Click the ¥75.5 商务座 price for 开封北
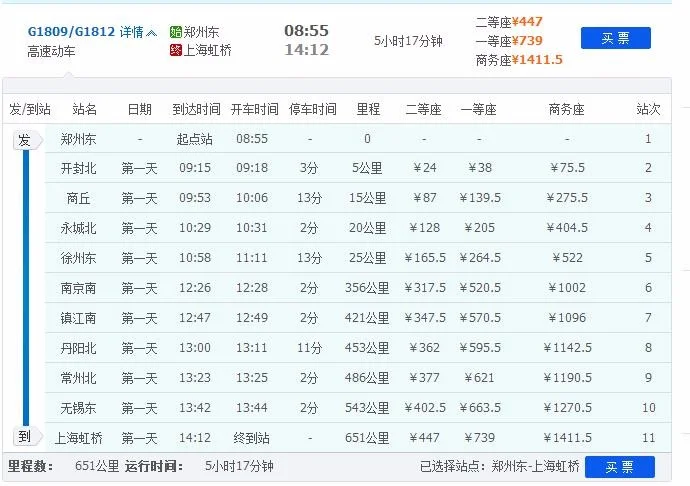This screenshot has width=690, height=486. (x=567, y=168)
